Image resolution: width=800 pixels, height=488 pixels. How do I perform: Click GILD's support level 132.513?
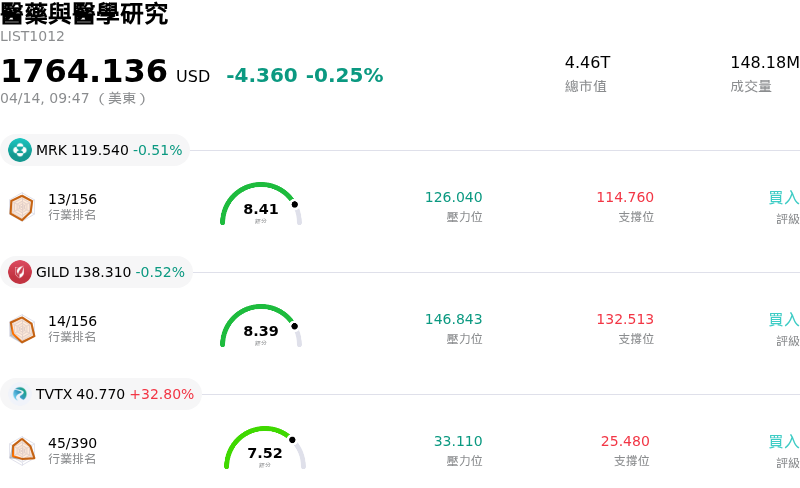click(625, 319)
